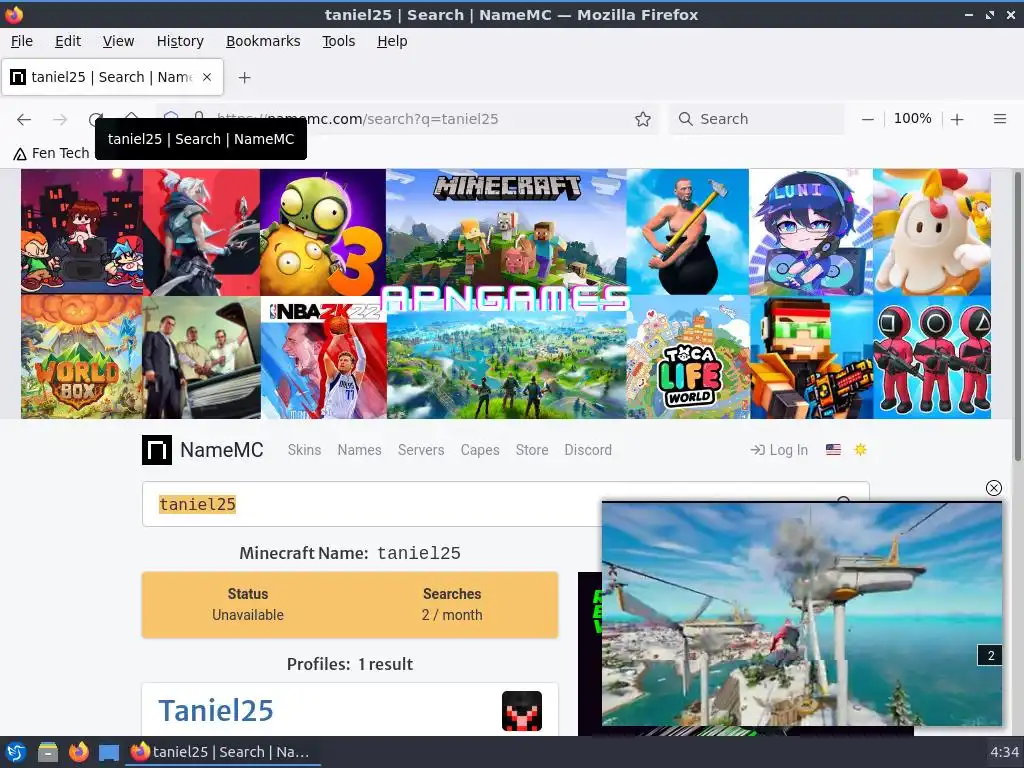This screenshot has width=1024, height=768.
Task: Click the WorldBox game tile
Action: [82, 357]
